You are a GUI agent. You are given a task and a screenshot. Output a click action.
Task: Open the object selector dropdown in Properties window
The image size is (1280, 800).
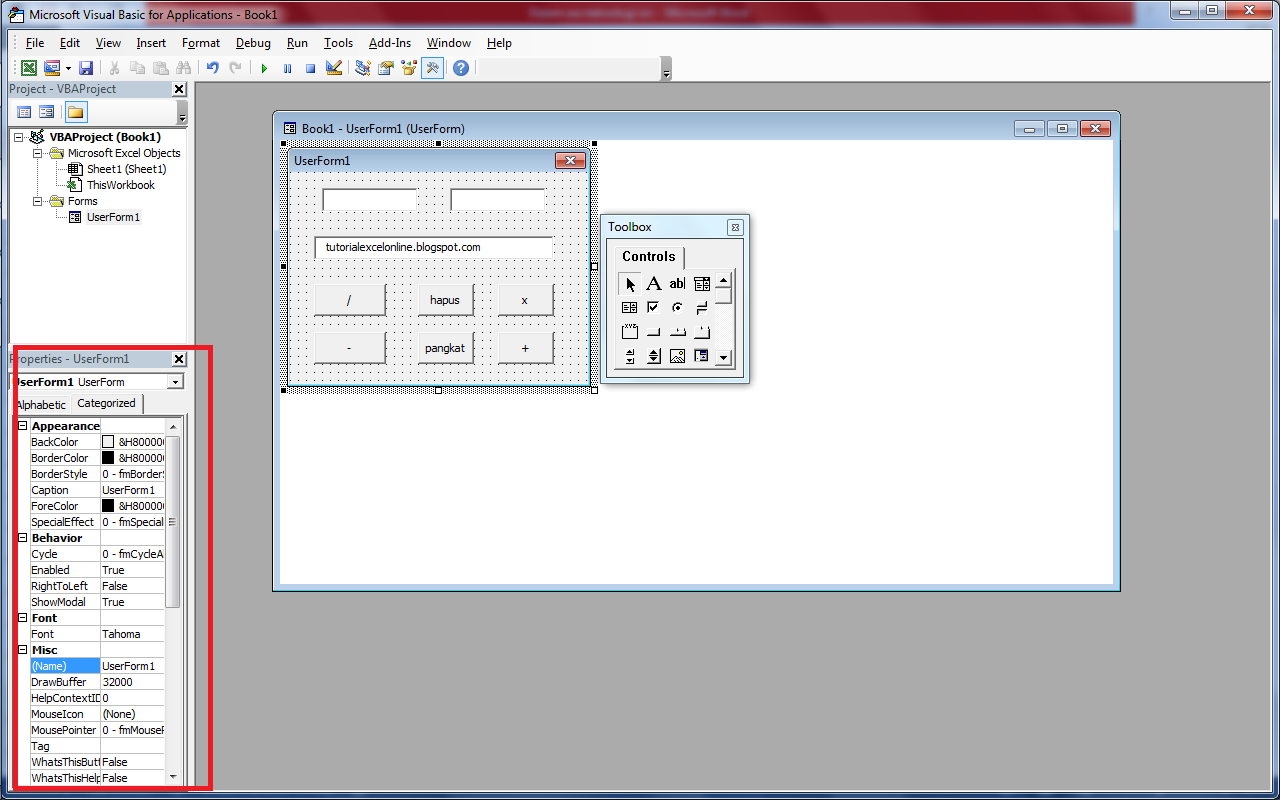[x=176, y=381]
